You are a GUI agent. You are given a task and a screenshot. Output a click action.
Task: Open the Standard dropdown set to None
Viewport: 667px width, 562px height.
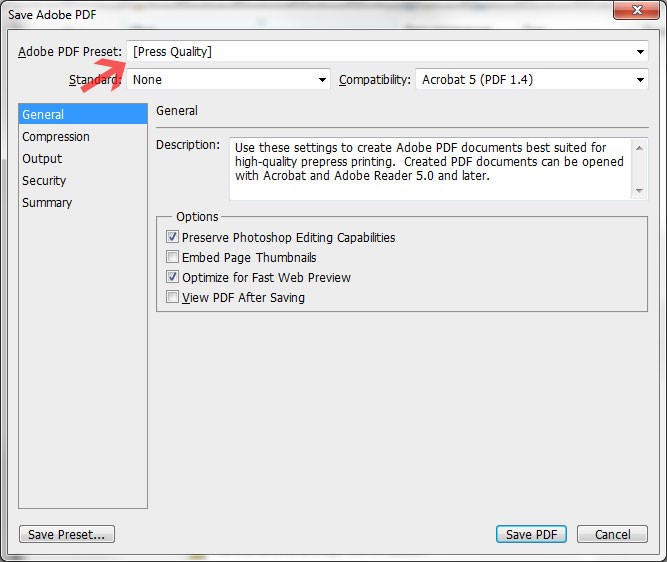228,80
